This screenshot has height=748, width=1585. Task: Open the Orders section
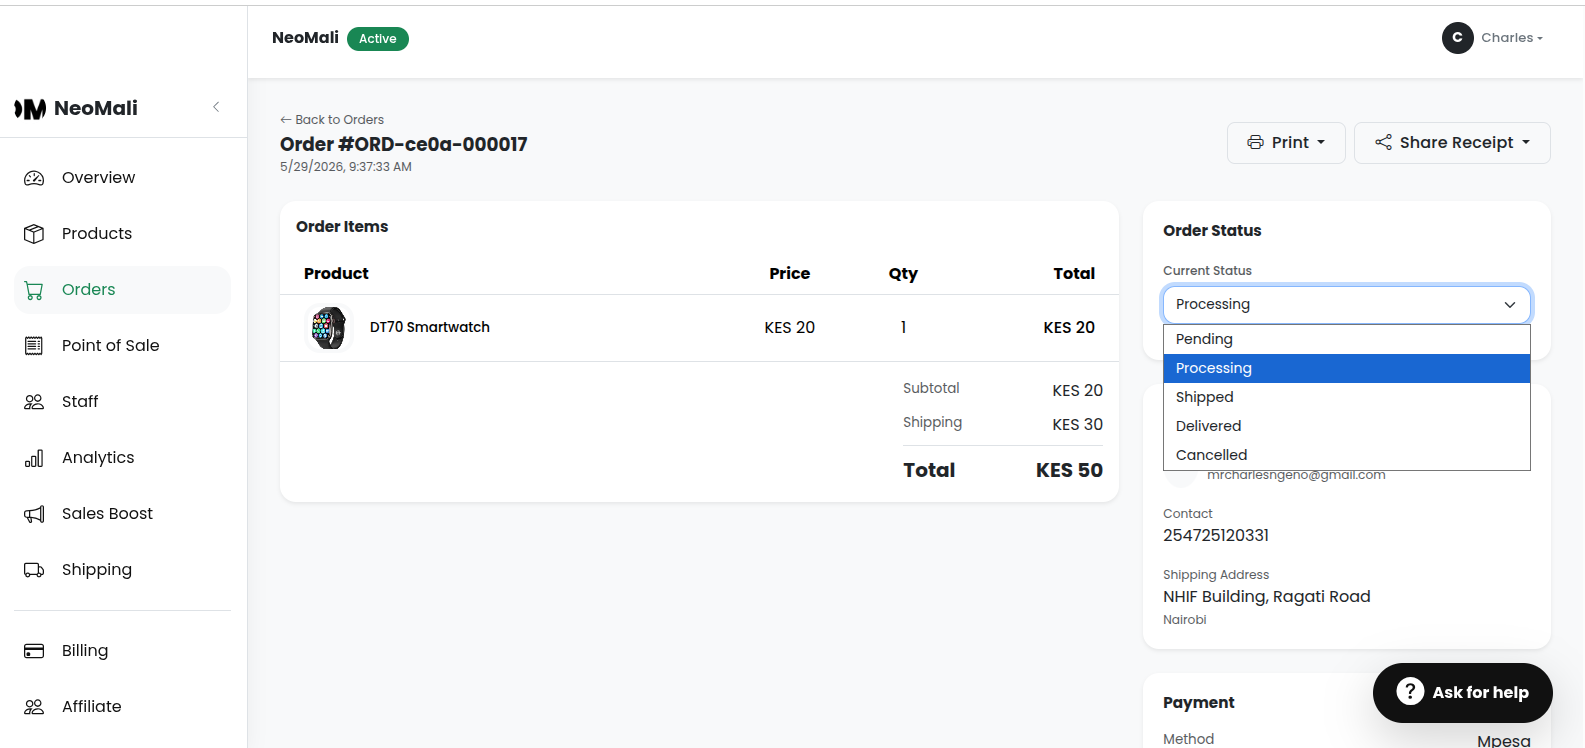click(122, 290)
